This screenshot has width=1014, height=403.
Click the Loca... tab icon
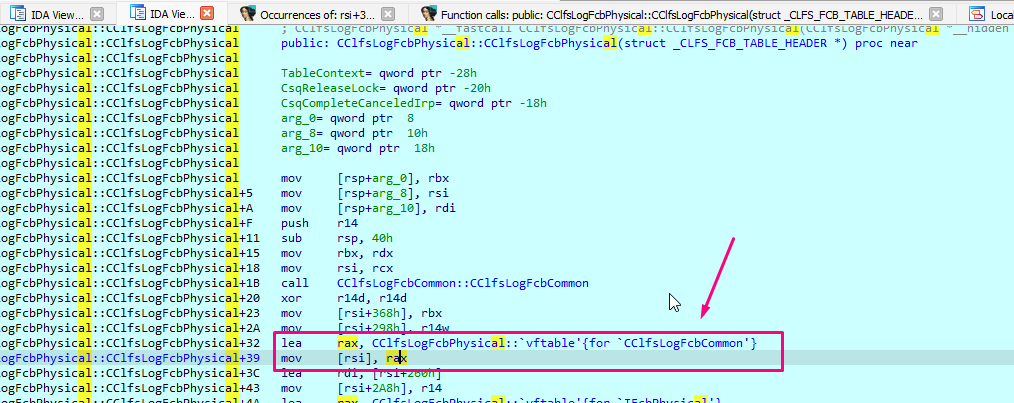click(976, 14)
